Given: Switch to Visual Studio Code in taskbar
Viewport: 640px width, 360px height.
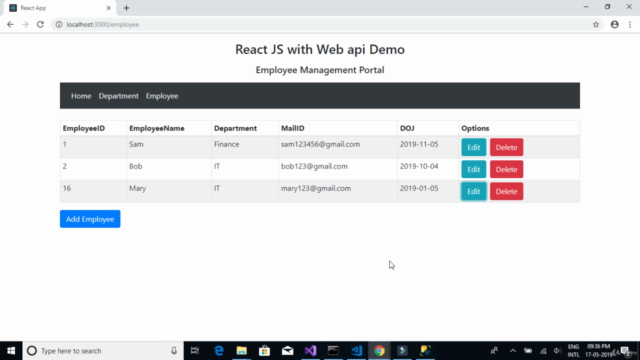Looking at the screenshot, I should [x=356, y=351].
